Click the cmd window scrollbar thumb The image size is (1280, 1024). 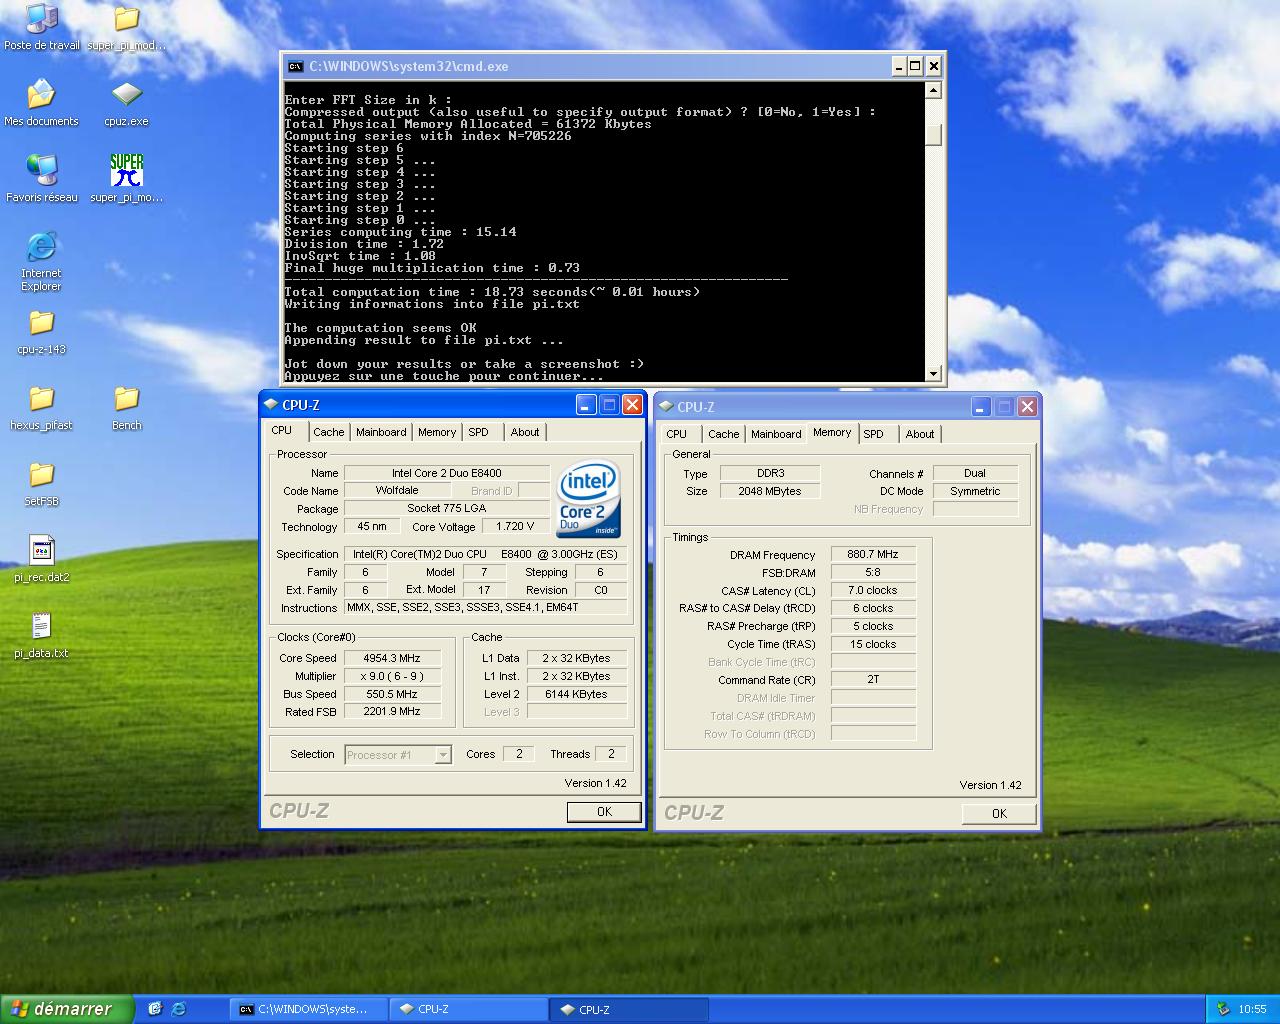[x=933, y=134]
